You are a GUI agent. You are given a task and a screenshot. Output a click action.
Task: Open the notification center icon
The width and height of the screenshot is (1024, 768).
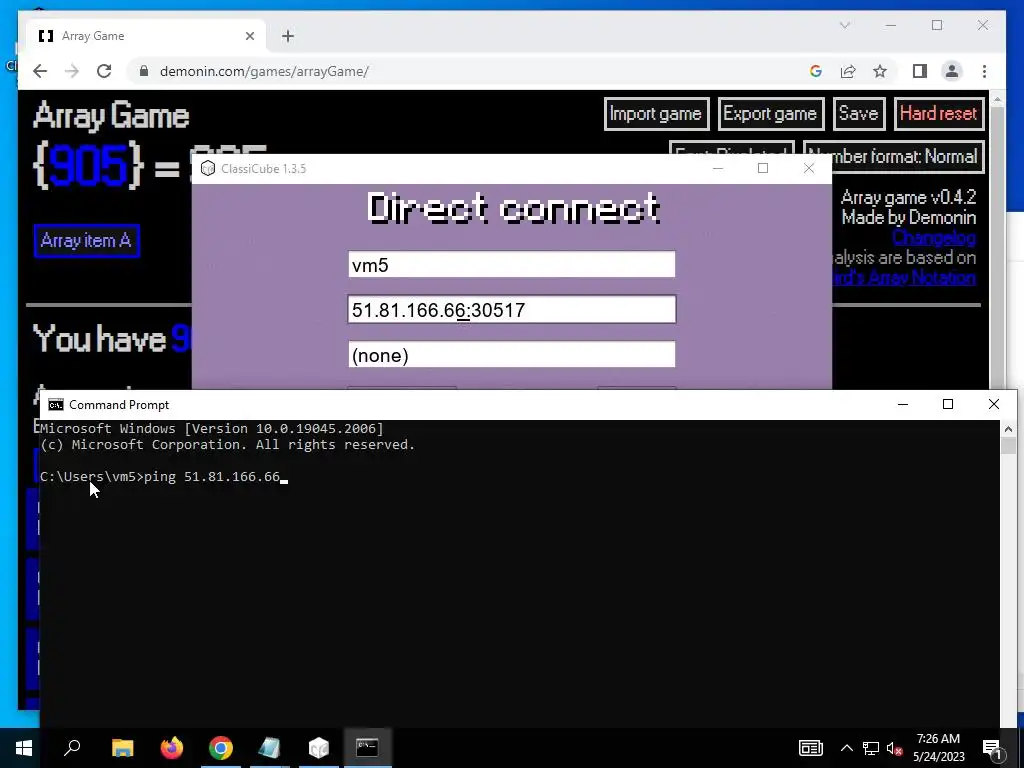click(992, 748)
